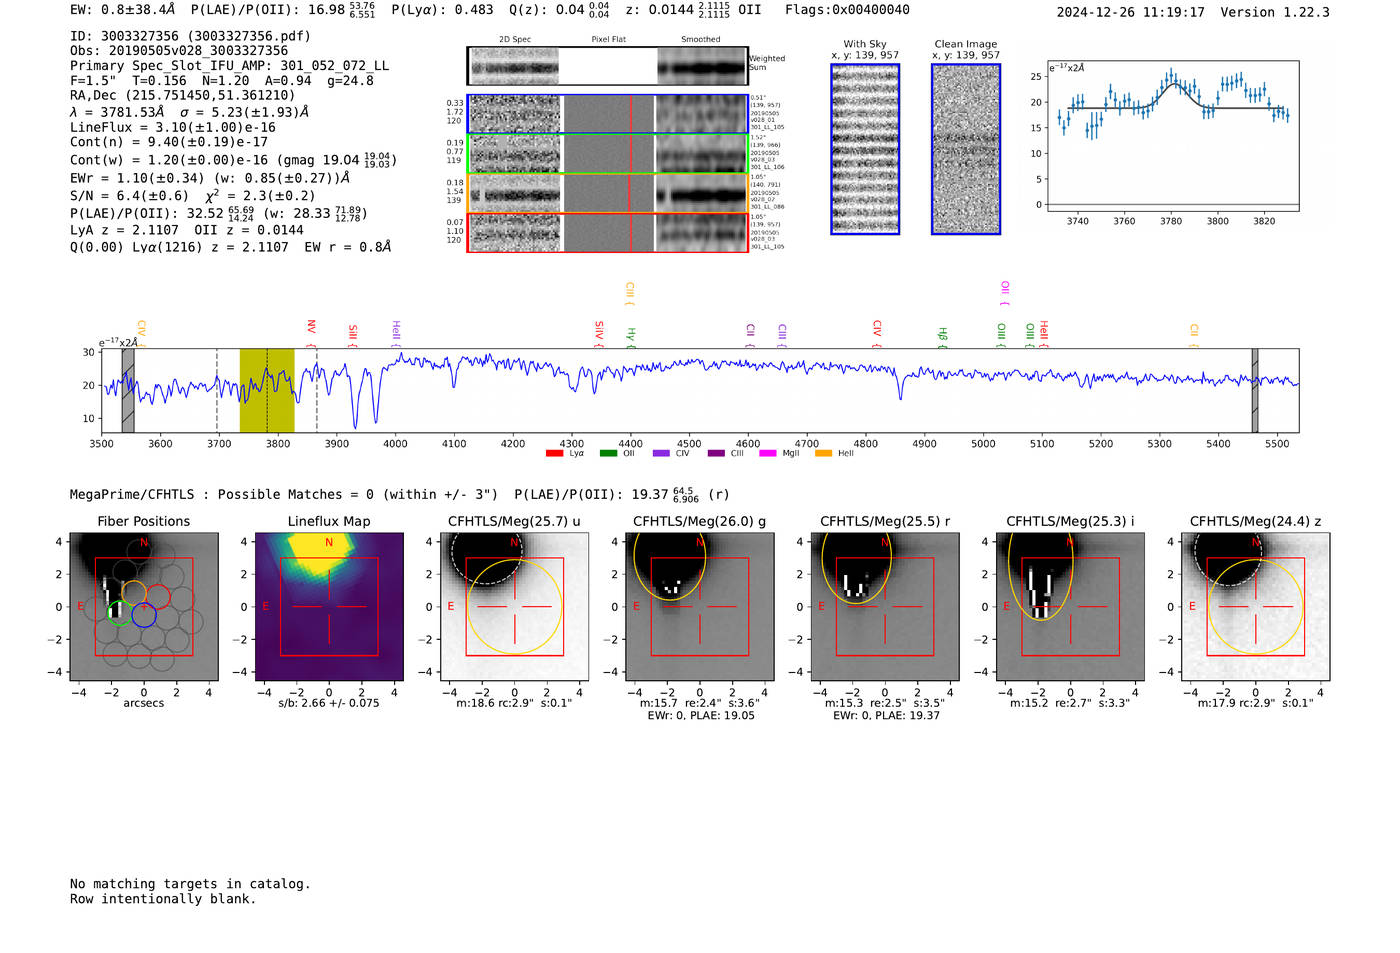Screen dimensions: 1400x953
Task: Click the magenta OII line marker label
Action: pos(1005,292)
